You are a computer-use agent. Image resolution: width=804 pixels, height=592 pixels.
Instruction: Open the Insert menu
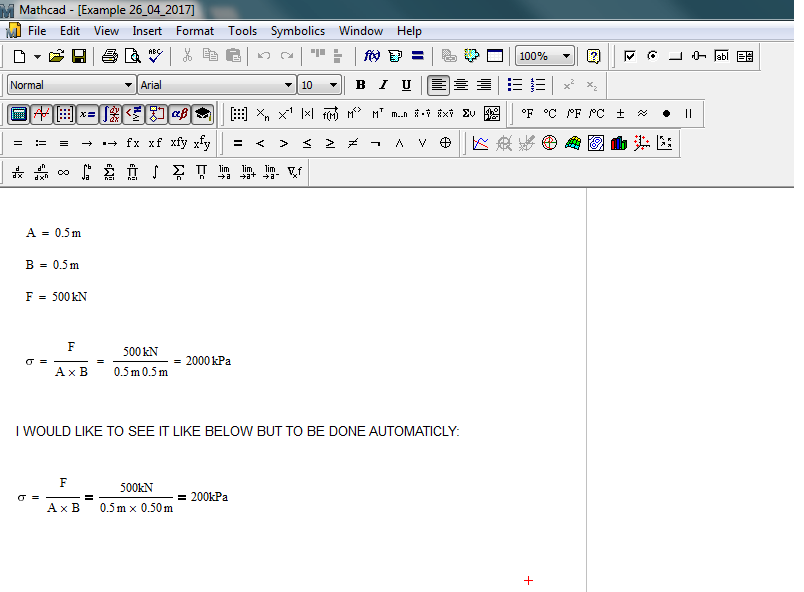147,31
